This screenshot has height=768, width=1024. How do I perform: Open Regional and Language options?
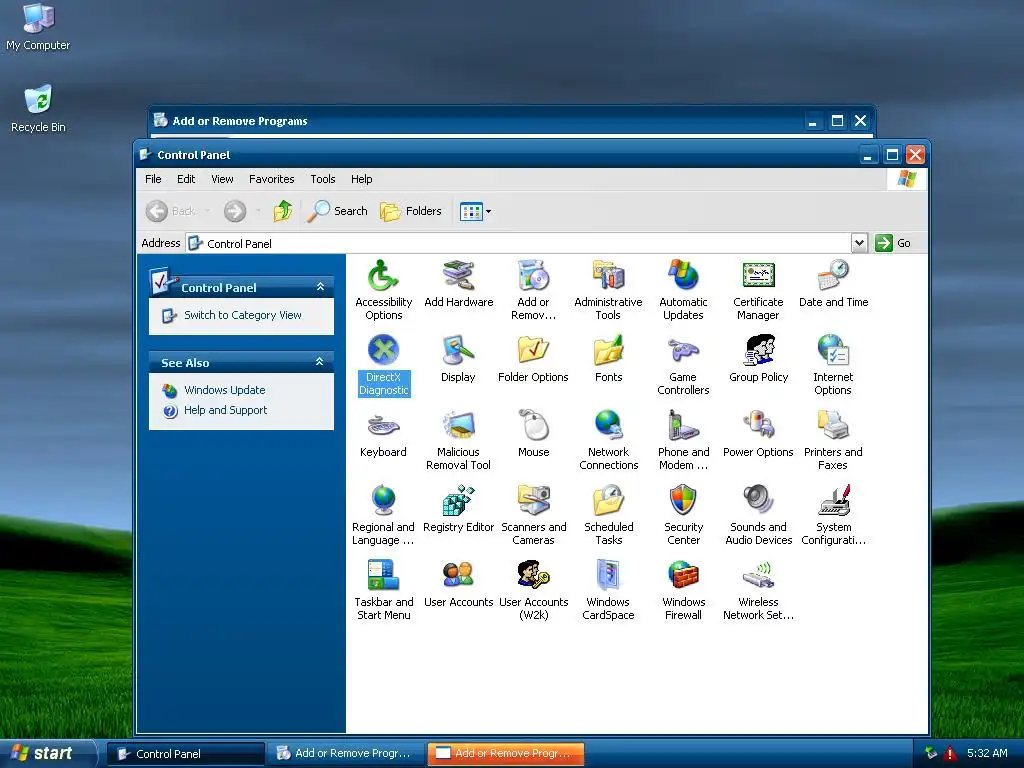click(x=383, y=515)
